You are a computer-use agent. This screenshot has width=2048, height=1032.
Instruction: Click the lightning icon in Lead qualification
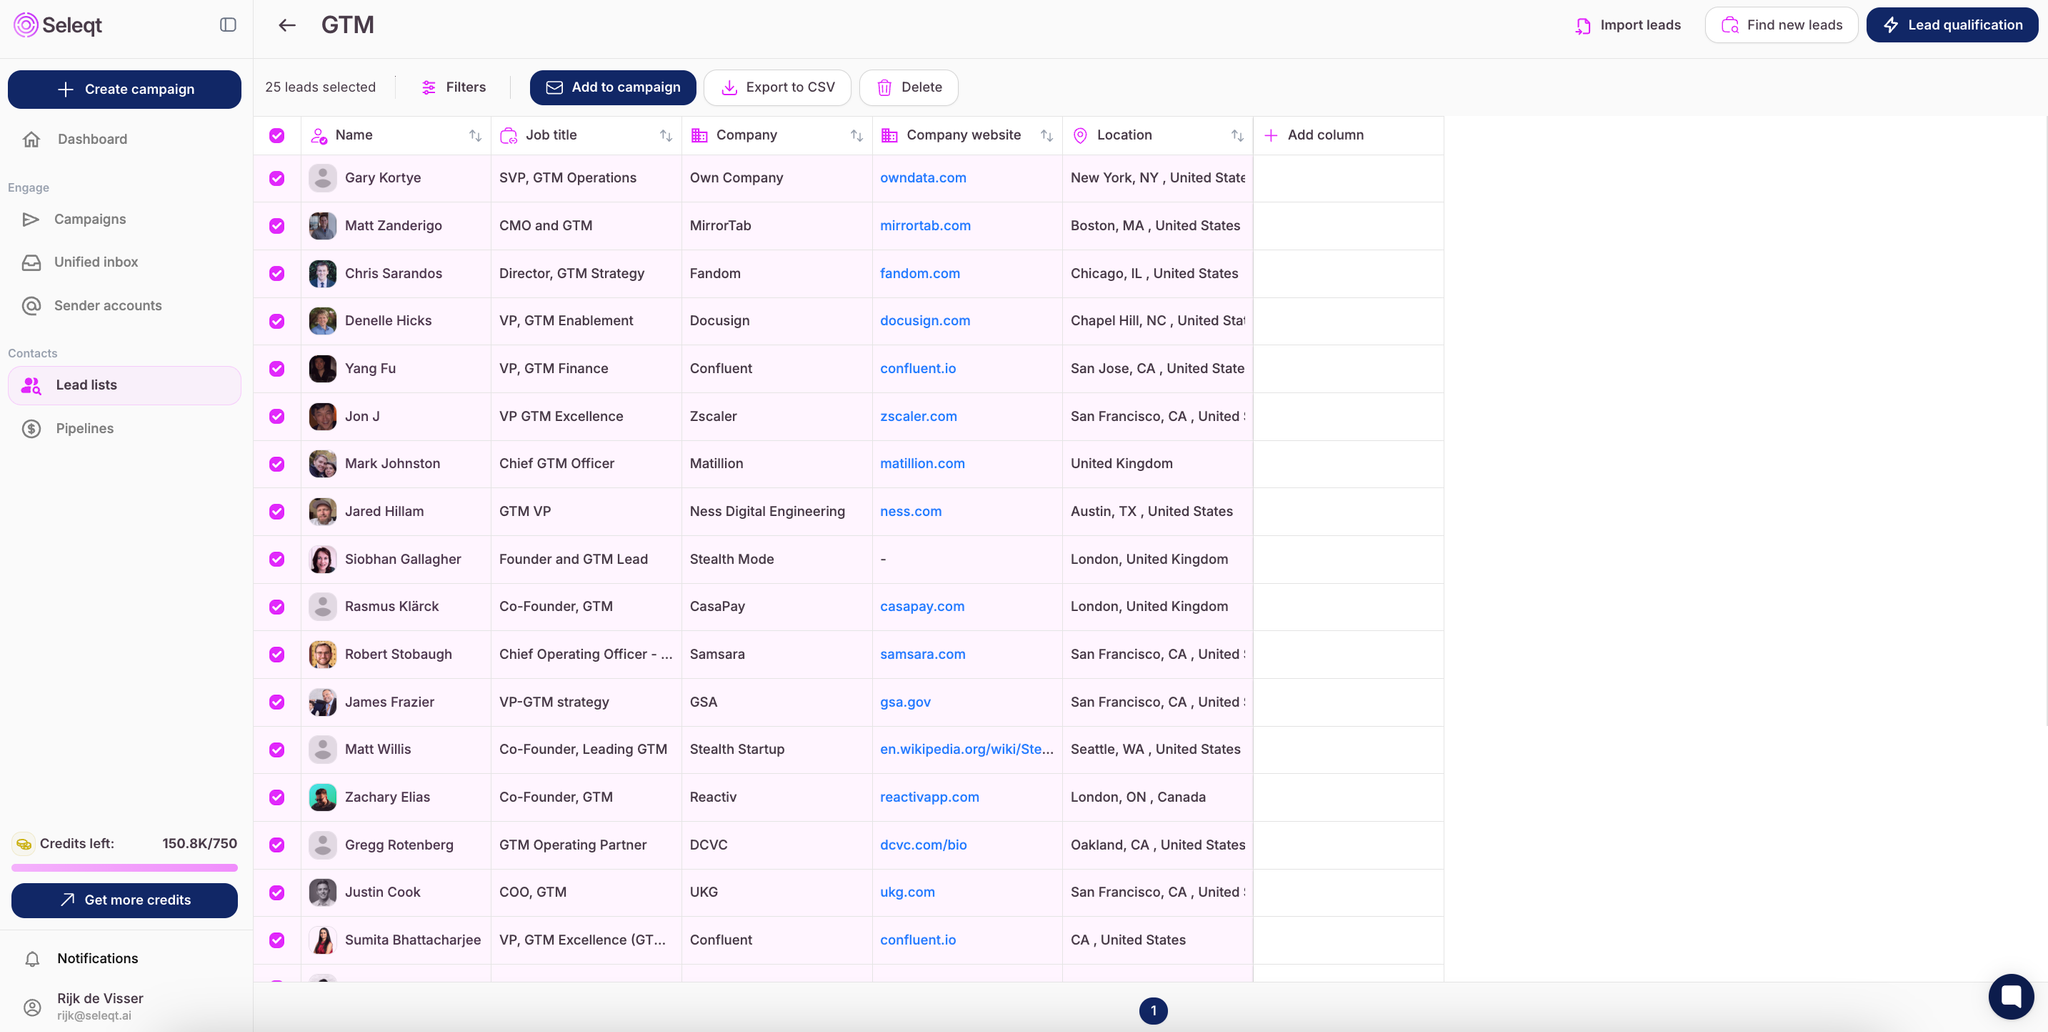(x=1891, y=25)
